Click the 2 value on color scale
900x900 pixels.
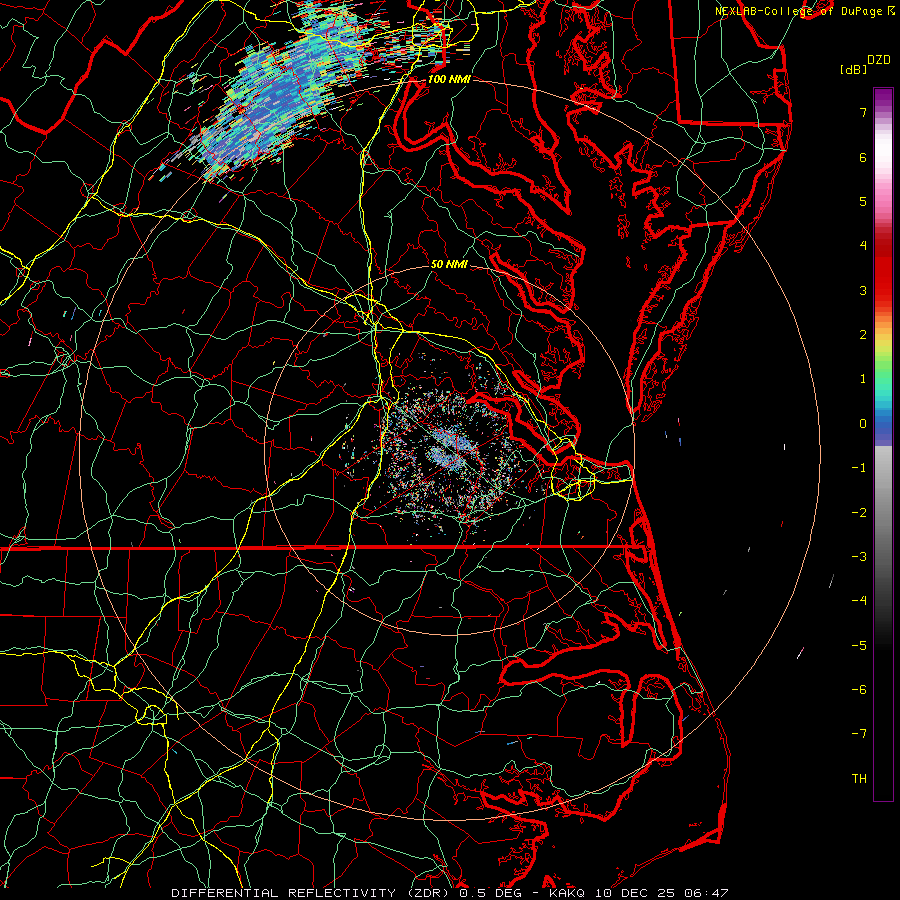tap(863, 335)
